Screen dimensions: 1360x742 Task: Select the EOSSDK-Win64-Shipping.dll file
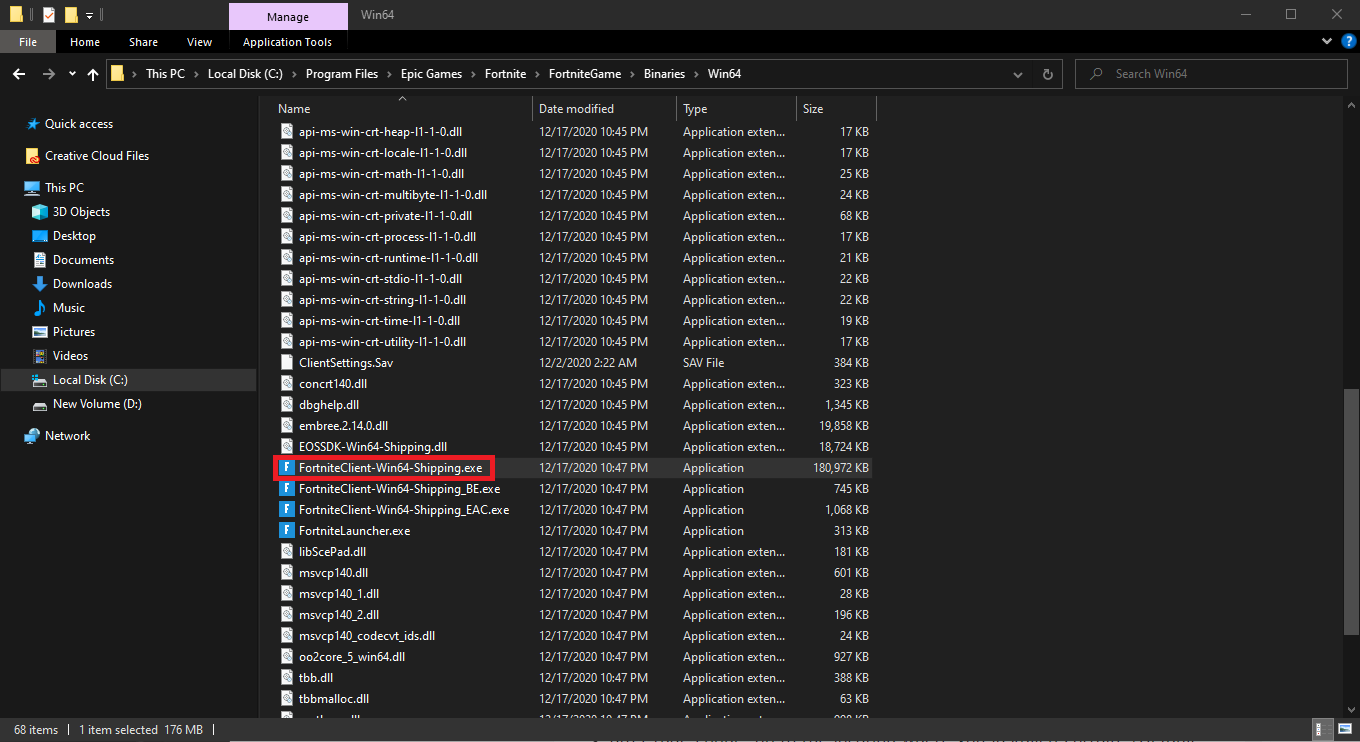point(373,447)
